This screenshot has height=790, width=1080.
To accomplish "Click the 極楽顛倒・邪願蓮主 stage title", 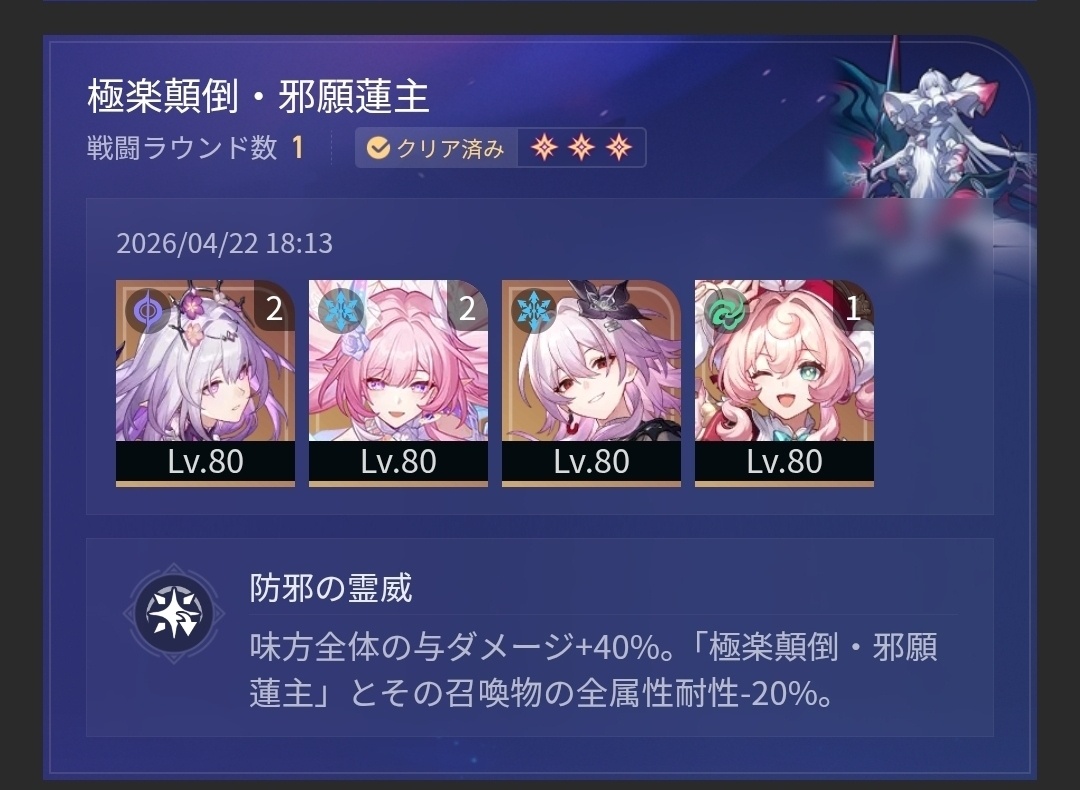I will 258,96.
